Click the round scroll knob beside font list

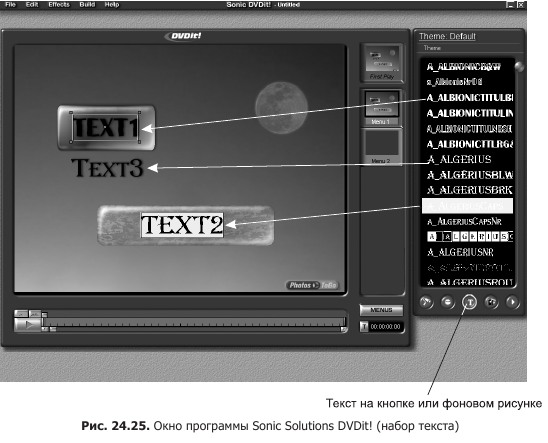point(519,66)
